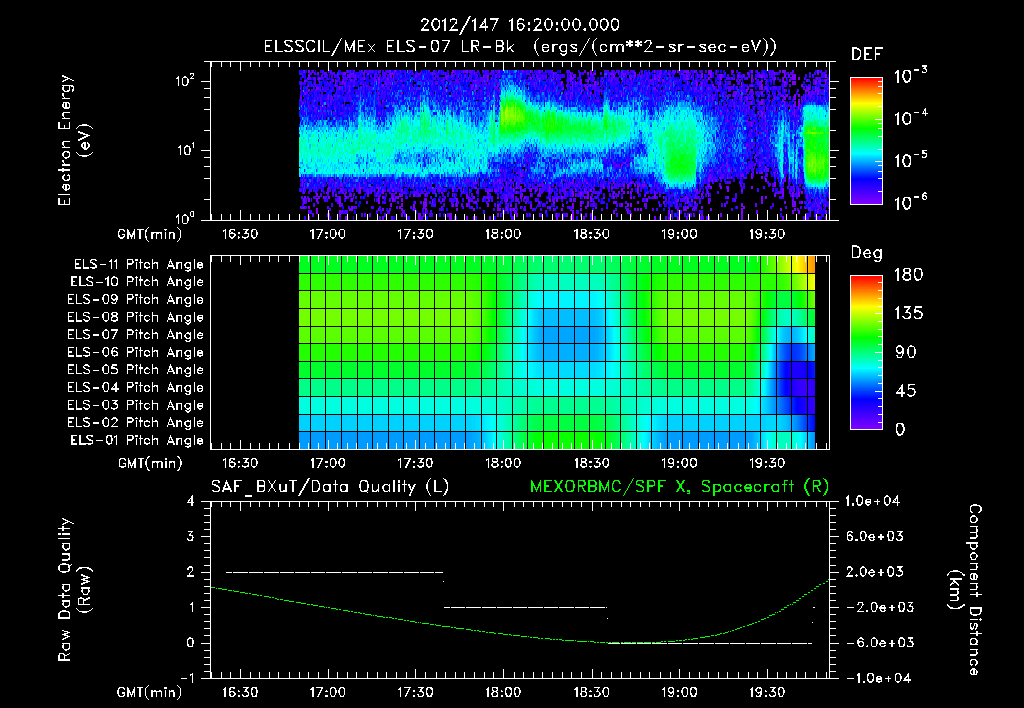Click the 1.0e+04 right axis tick label
Viewport: 1024px width, 708px height.
pos(872,501)
